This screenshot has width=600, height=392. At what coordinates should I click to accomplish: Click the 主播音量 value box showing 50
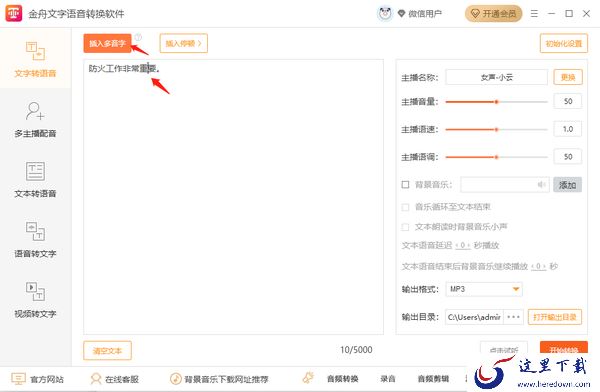tap(568, 101)
